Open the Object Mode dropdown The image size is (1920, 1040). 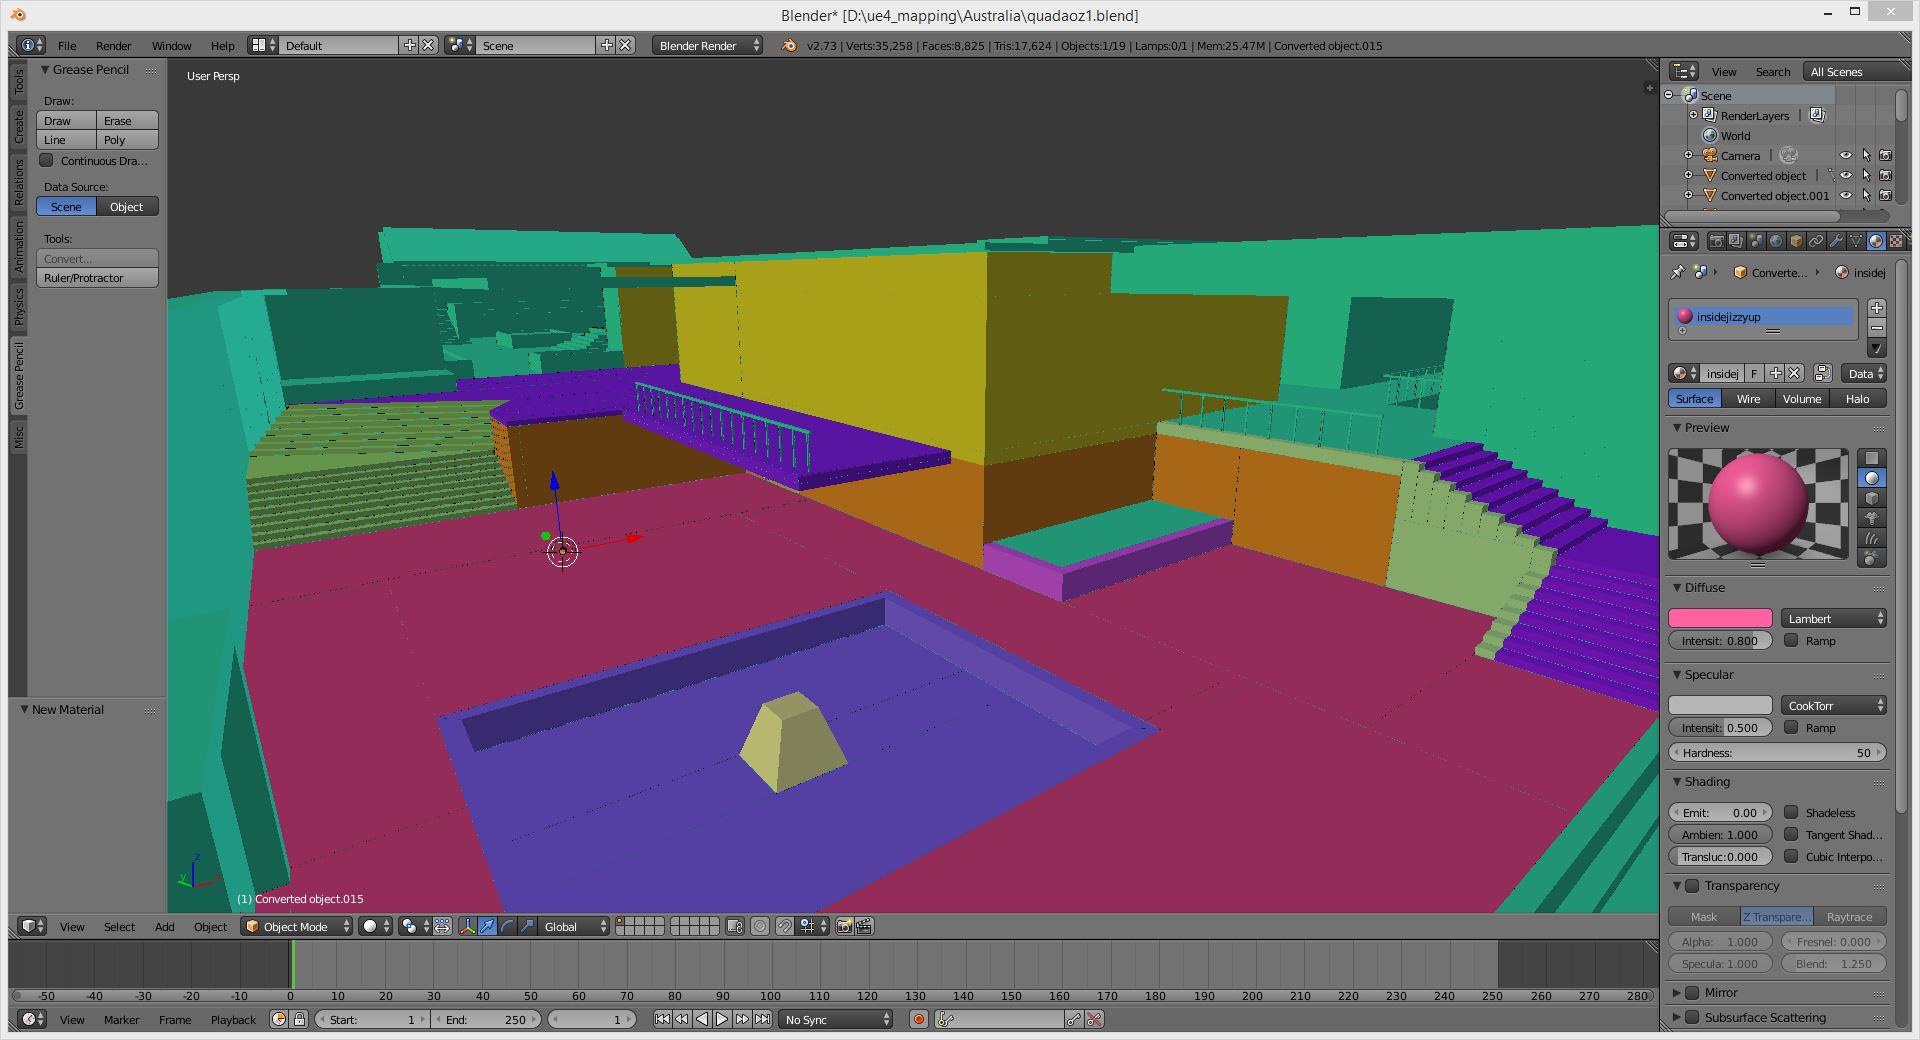298,926
